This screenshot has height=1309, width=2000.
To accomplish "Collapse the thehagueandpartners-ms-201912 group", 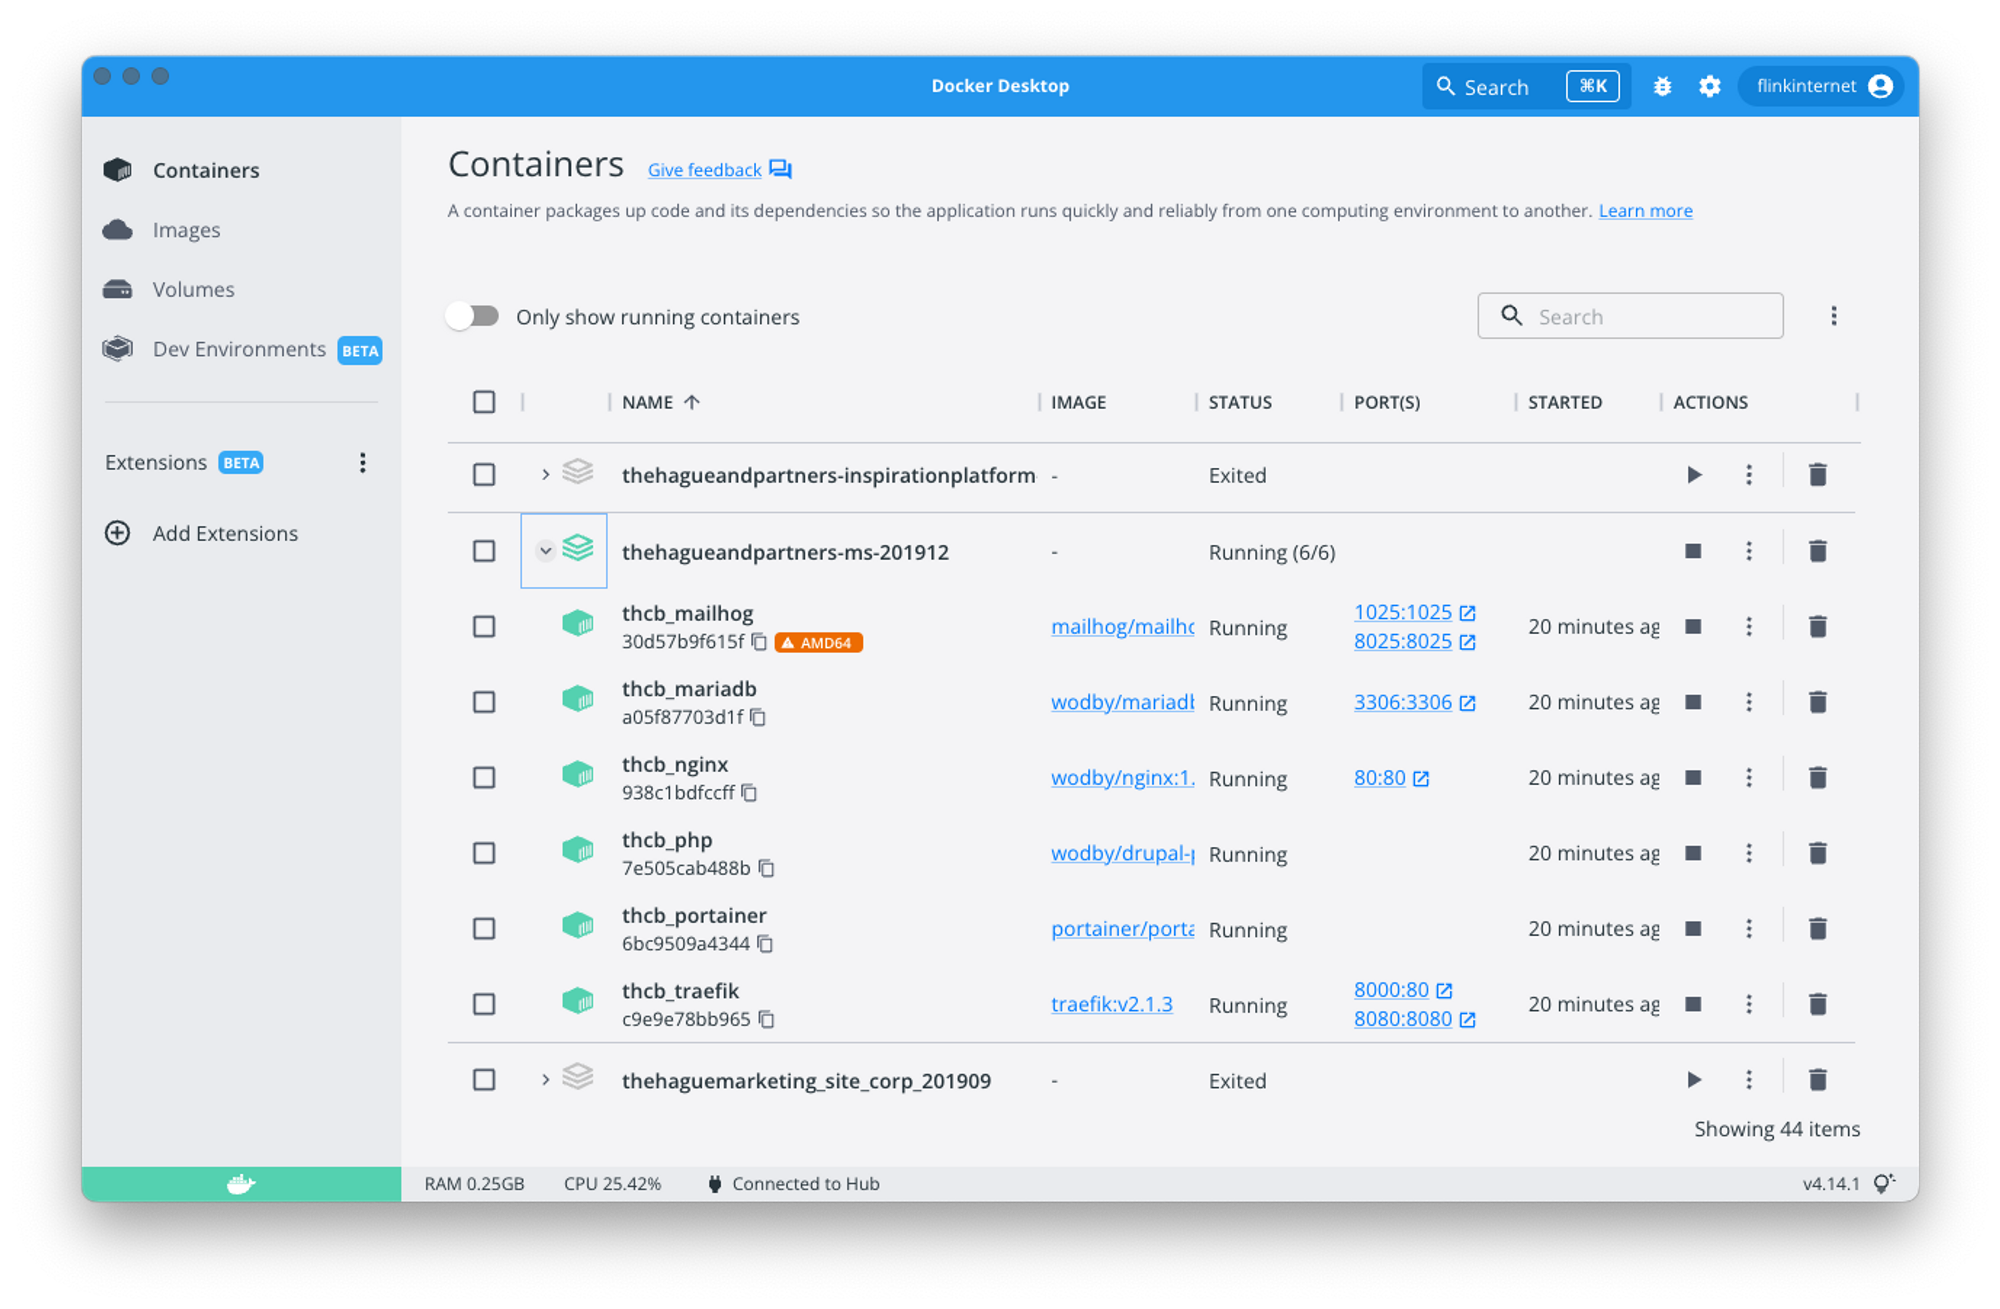I will [546, 551].
